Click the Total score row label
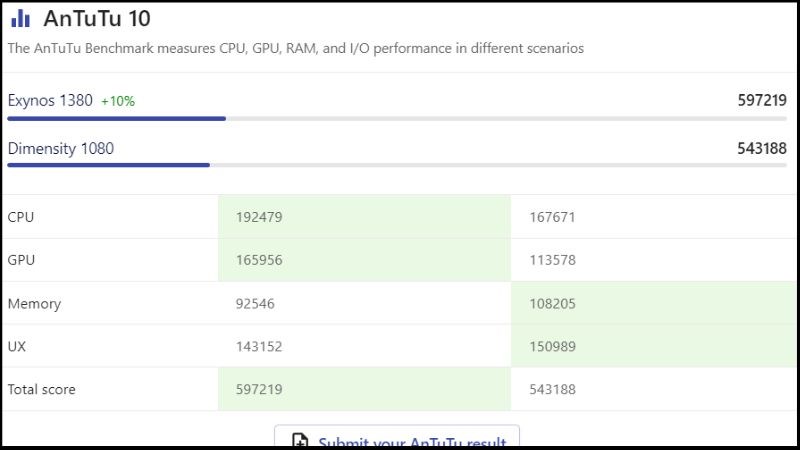Screen dimensions: 800x450 41,389
